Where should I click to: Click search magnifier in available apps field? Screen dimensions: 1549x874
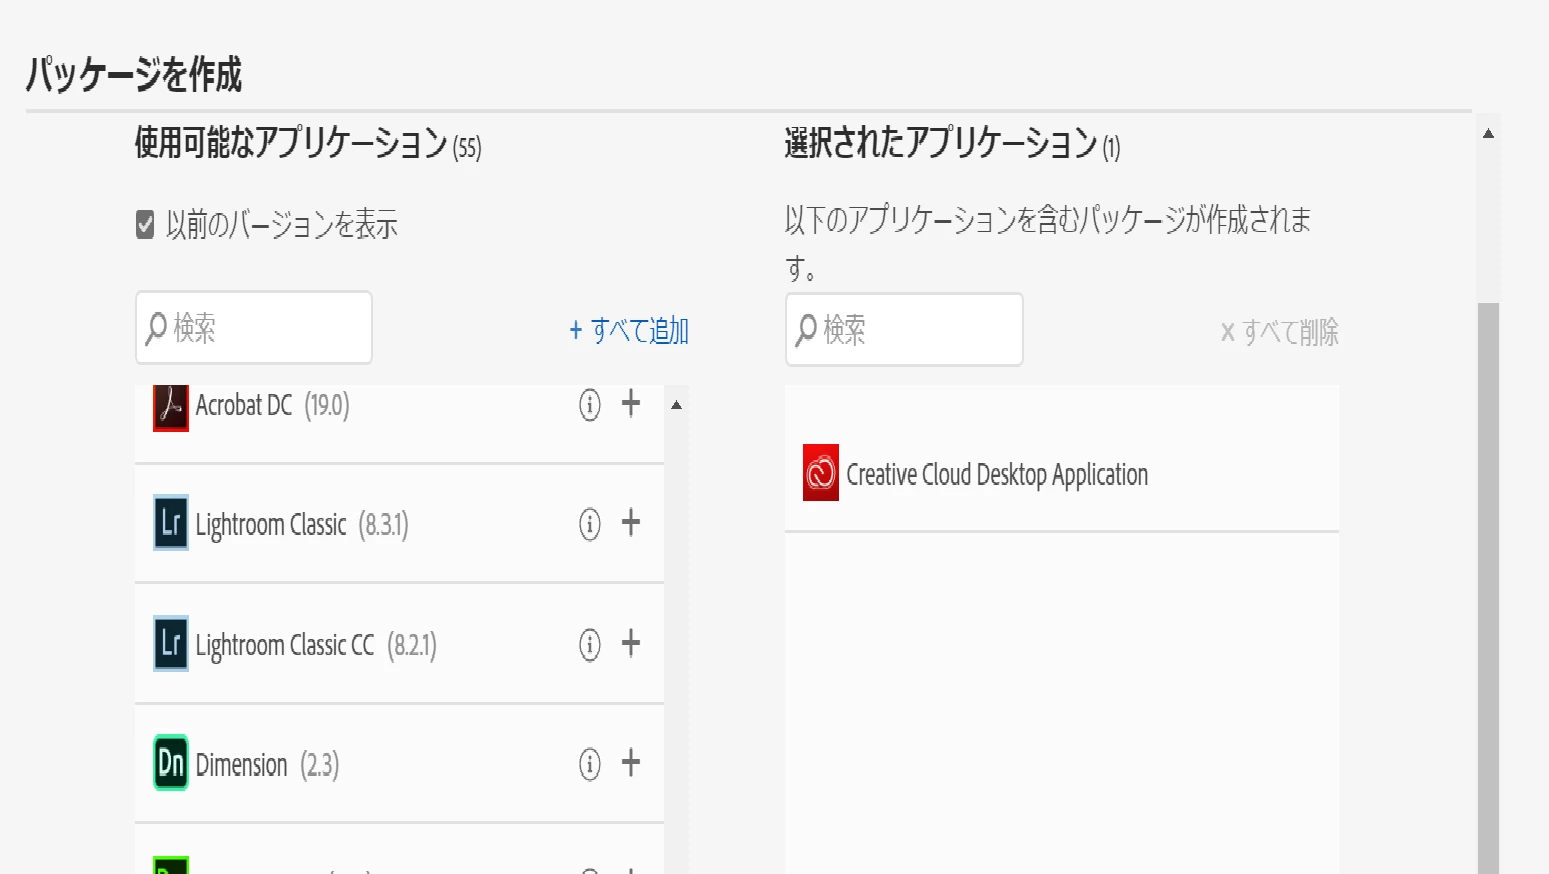click(156, 328)
